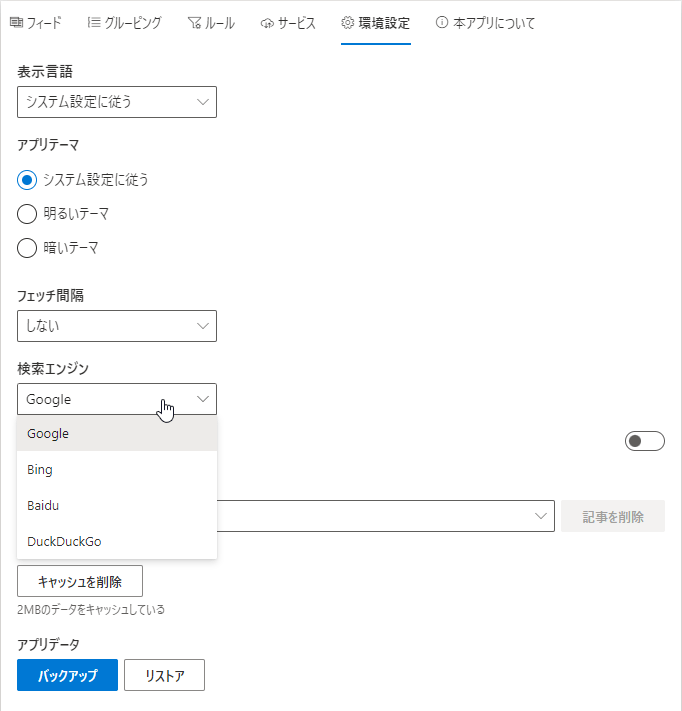
Task: Open the ルール tab
Action: (x=211, y=23)
